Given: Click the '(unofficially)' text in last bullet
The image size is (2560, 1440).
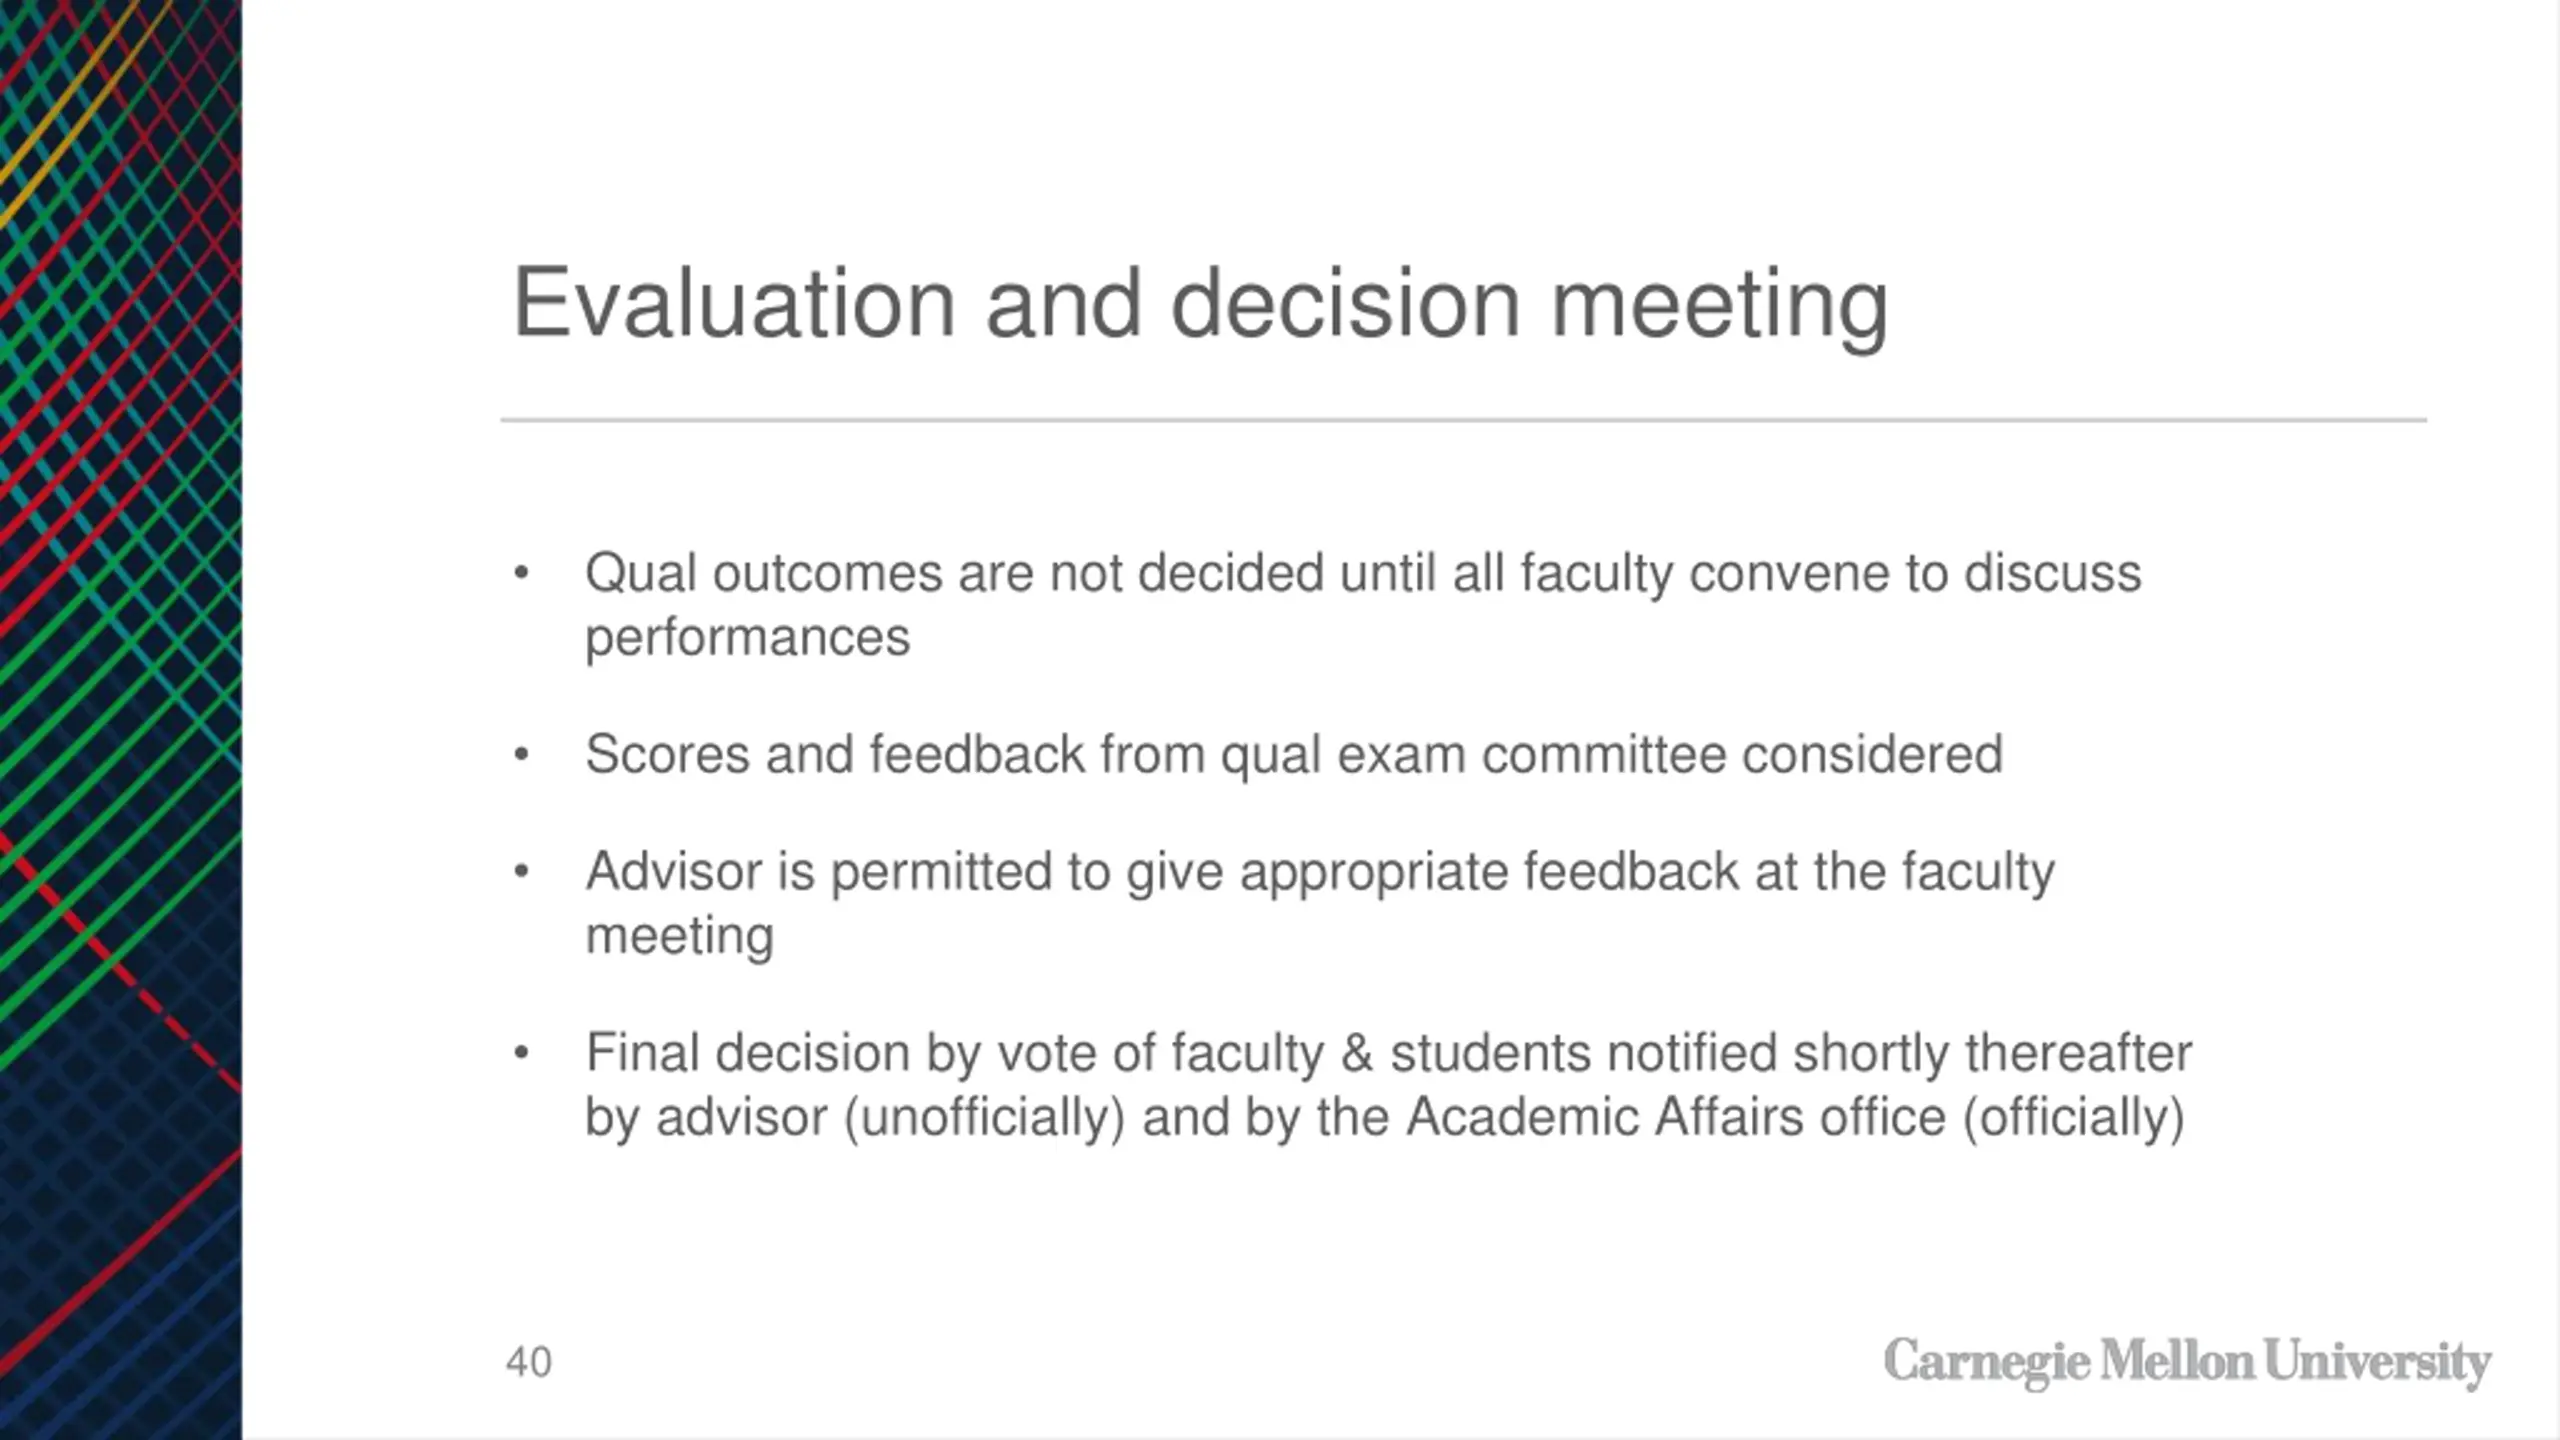Looking at the screenshot, I should click(x=986, y=1118).
